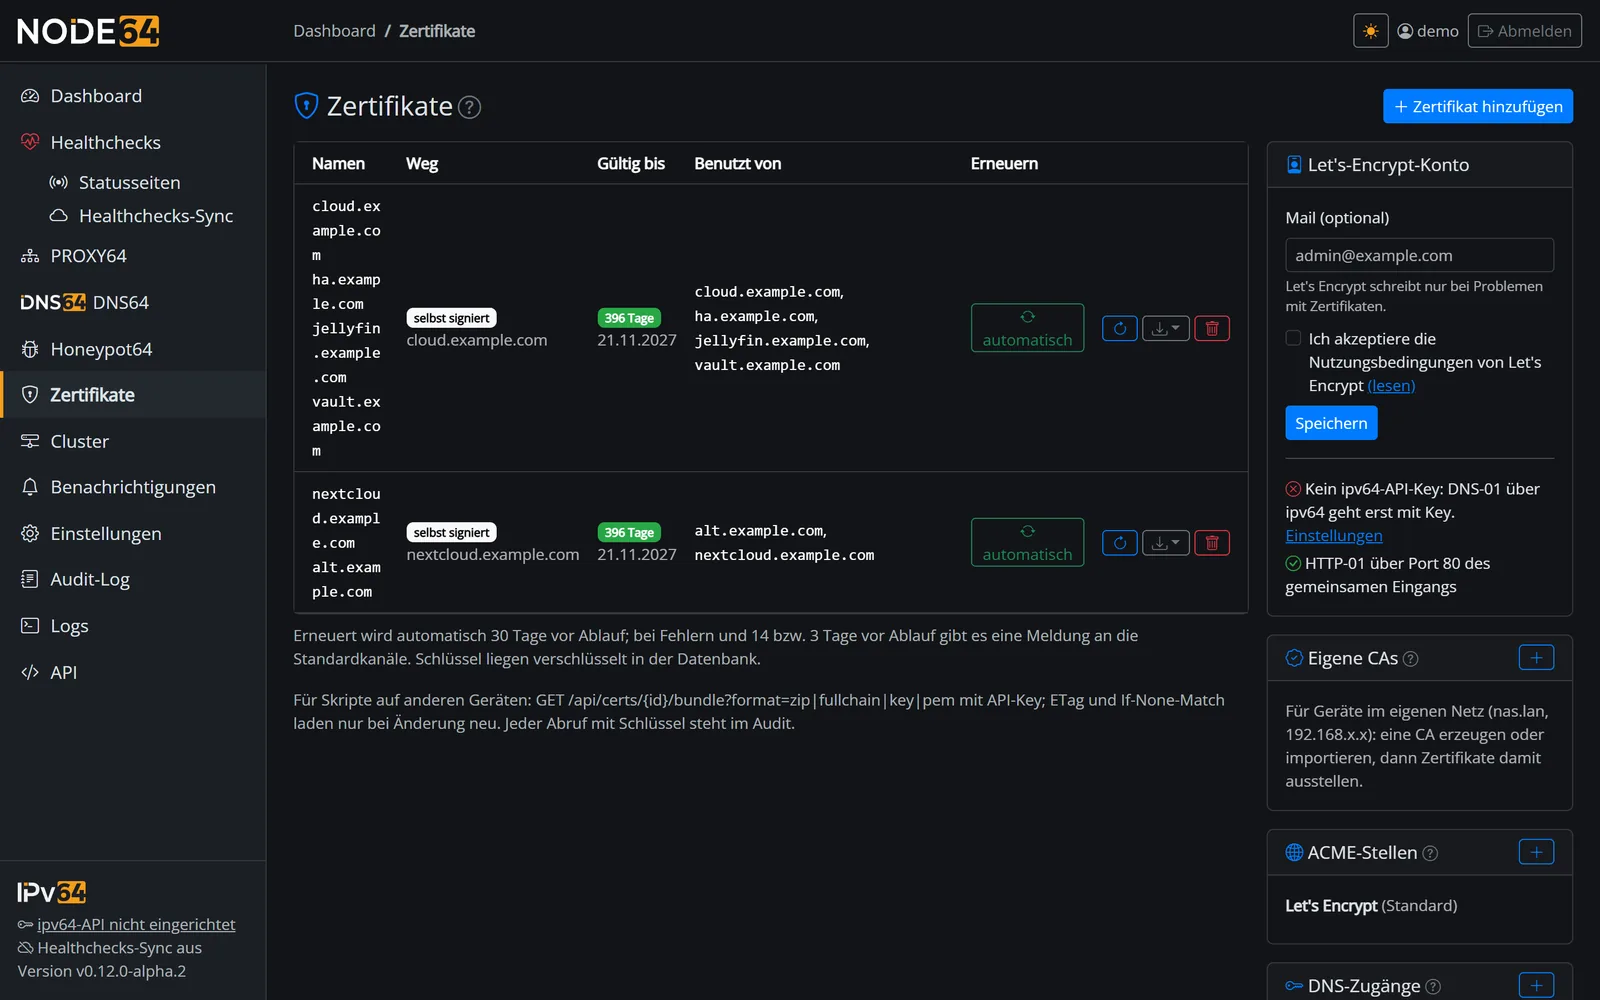Open Benachrichtigungen page
Screen dimensions: 1600x1000
click(133, 487)
